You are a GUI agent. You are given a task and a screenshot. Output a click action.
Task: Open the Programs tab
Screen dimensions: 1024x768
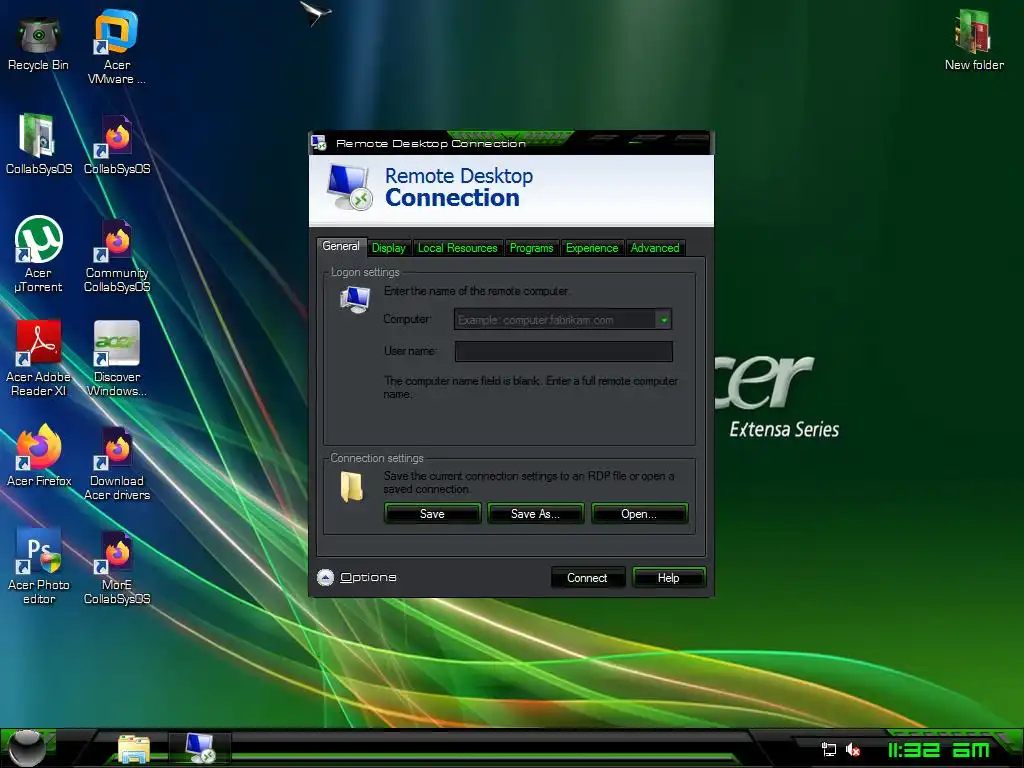pos(532,248)
